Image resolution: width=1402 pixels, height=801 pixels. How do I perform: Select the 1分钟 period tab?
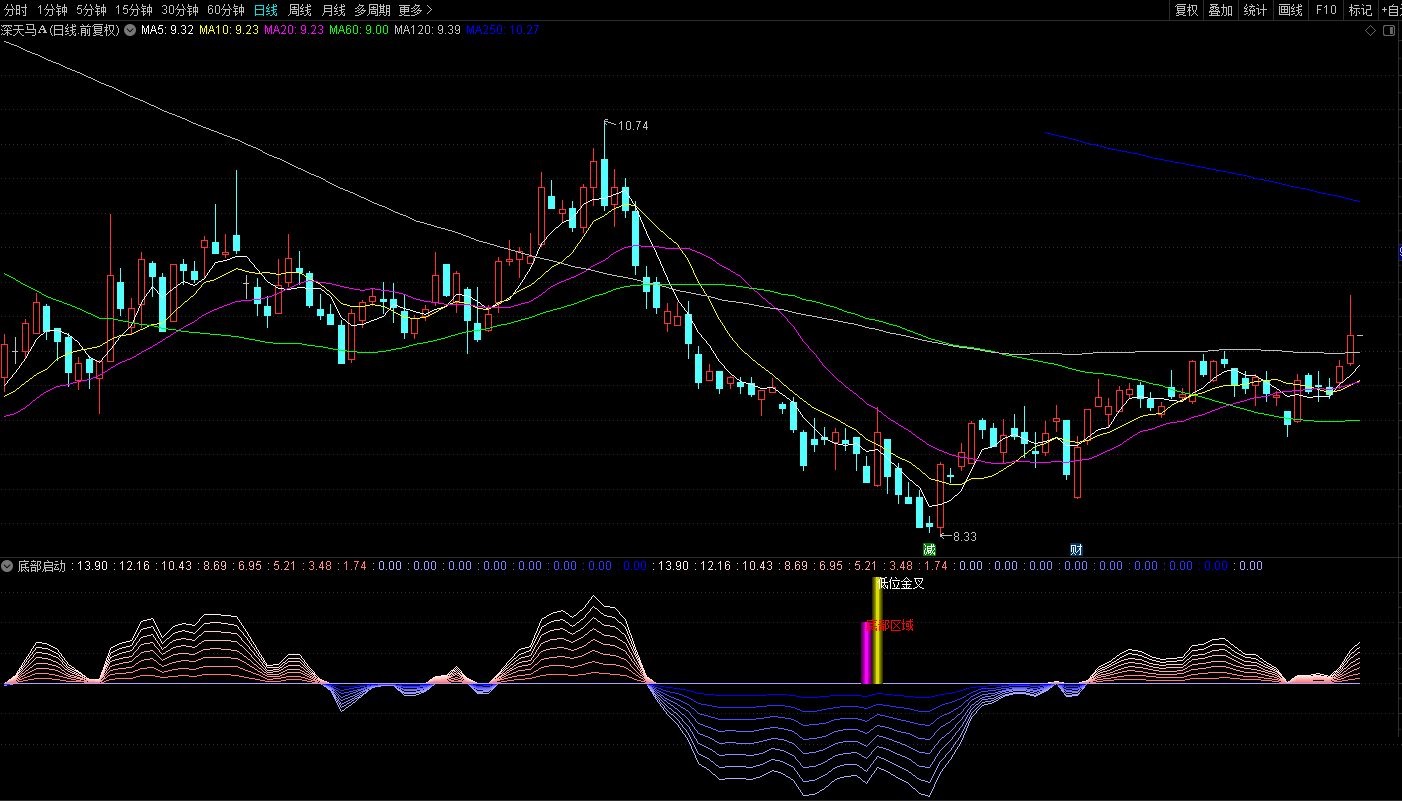pyautogui.click(x=52, y=10)
